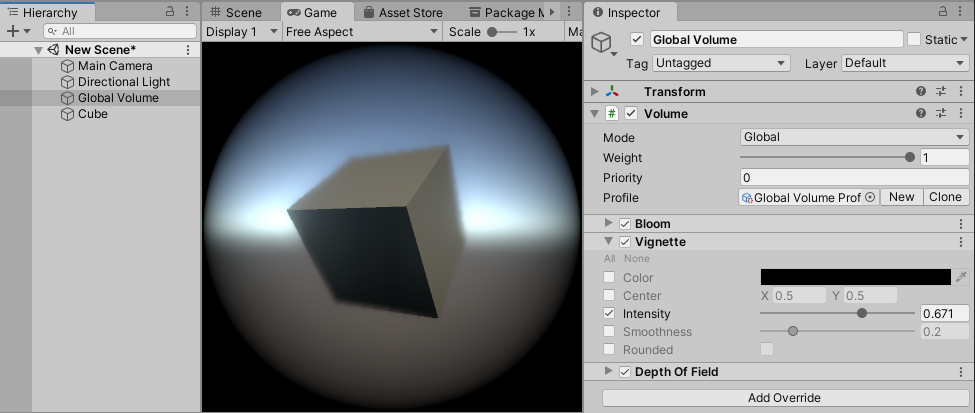975x413 pixels.
Task: Disable the Vignette Intensity override checkbox
Action: 609,313
